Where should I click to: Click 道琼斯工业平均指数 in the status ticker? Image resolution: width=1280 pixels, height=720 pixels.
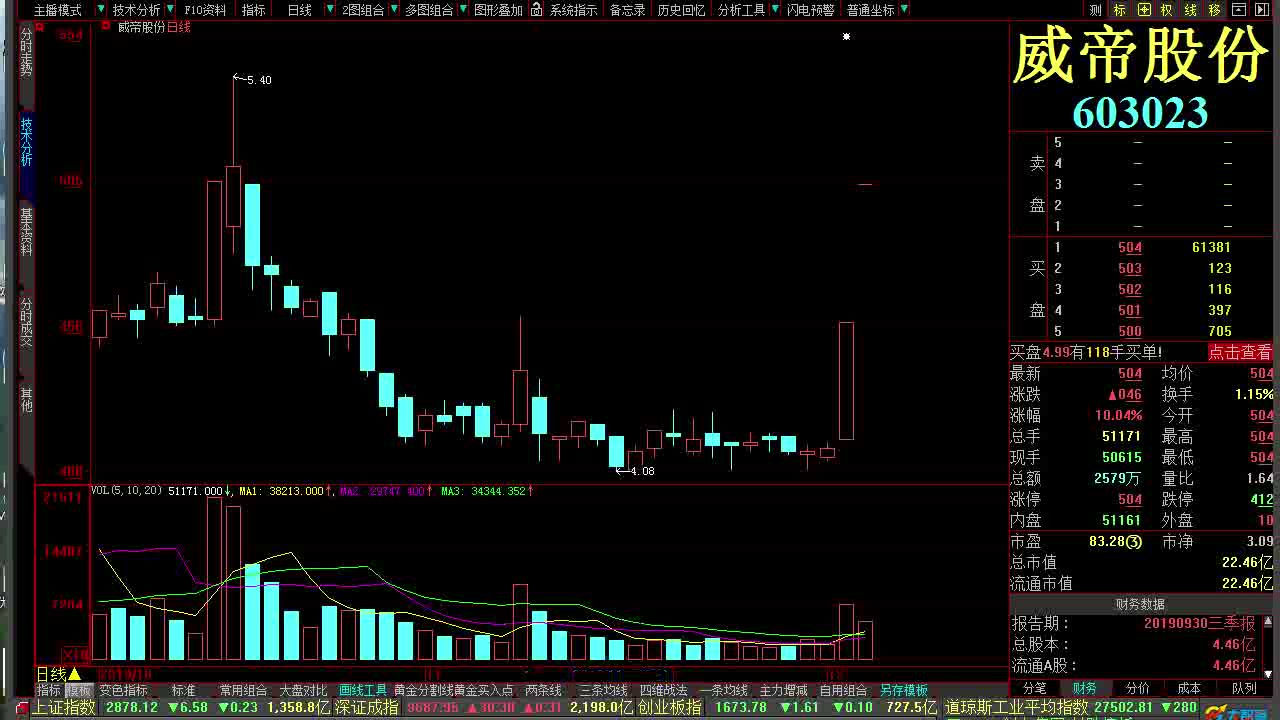pos(1016,708)
